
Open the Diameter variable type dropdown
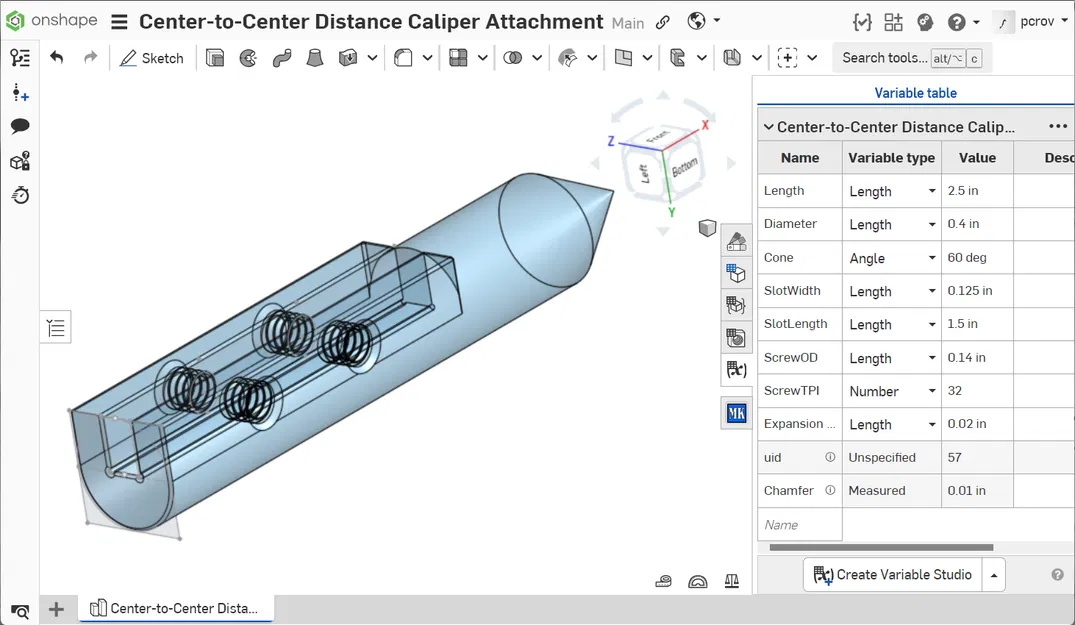point(930,224)
